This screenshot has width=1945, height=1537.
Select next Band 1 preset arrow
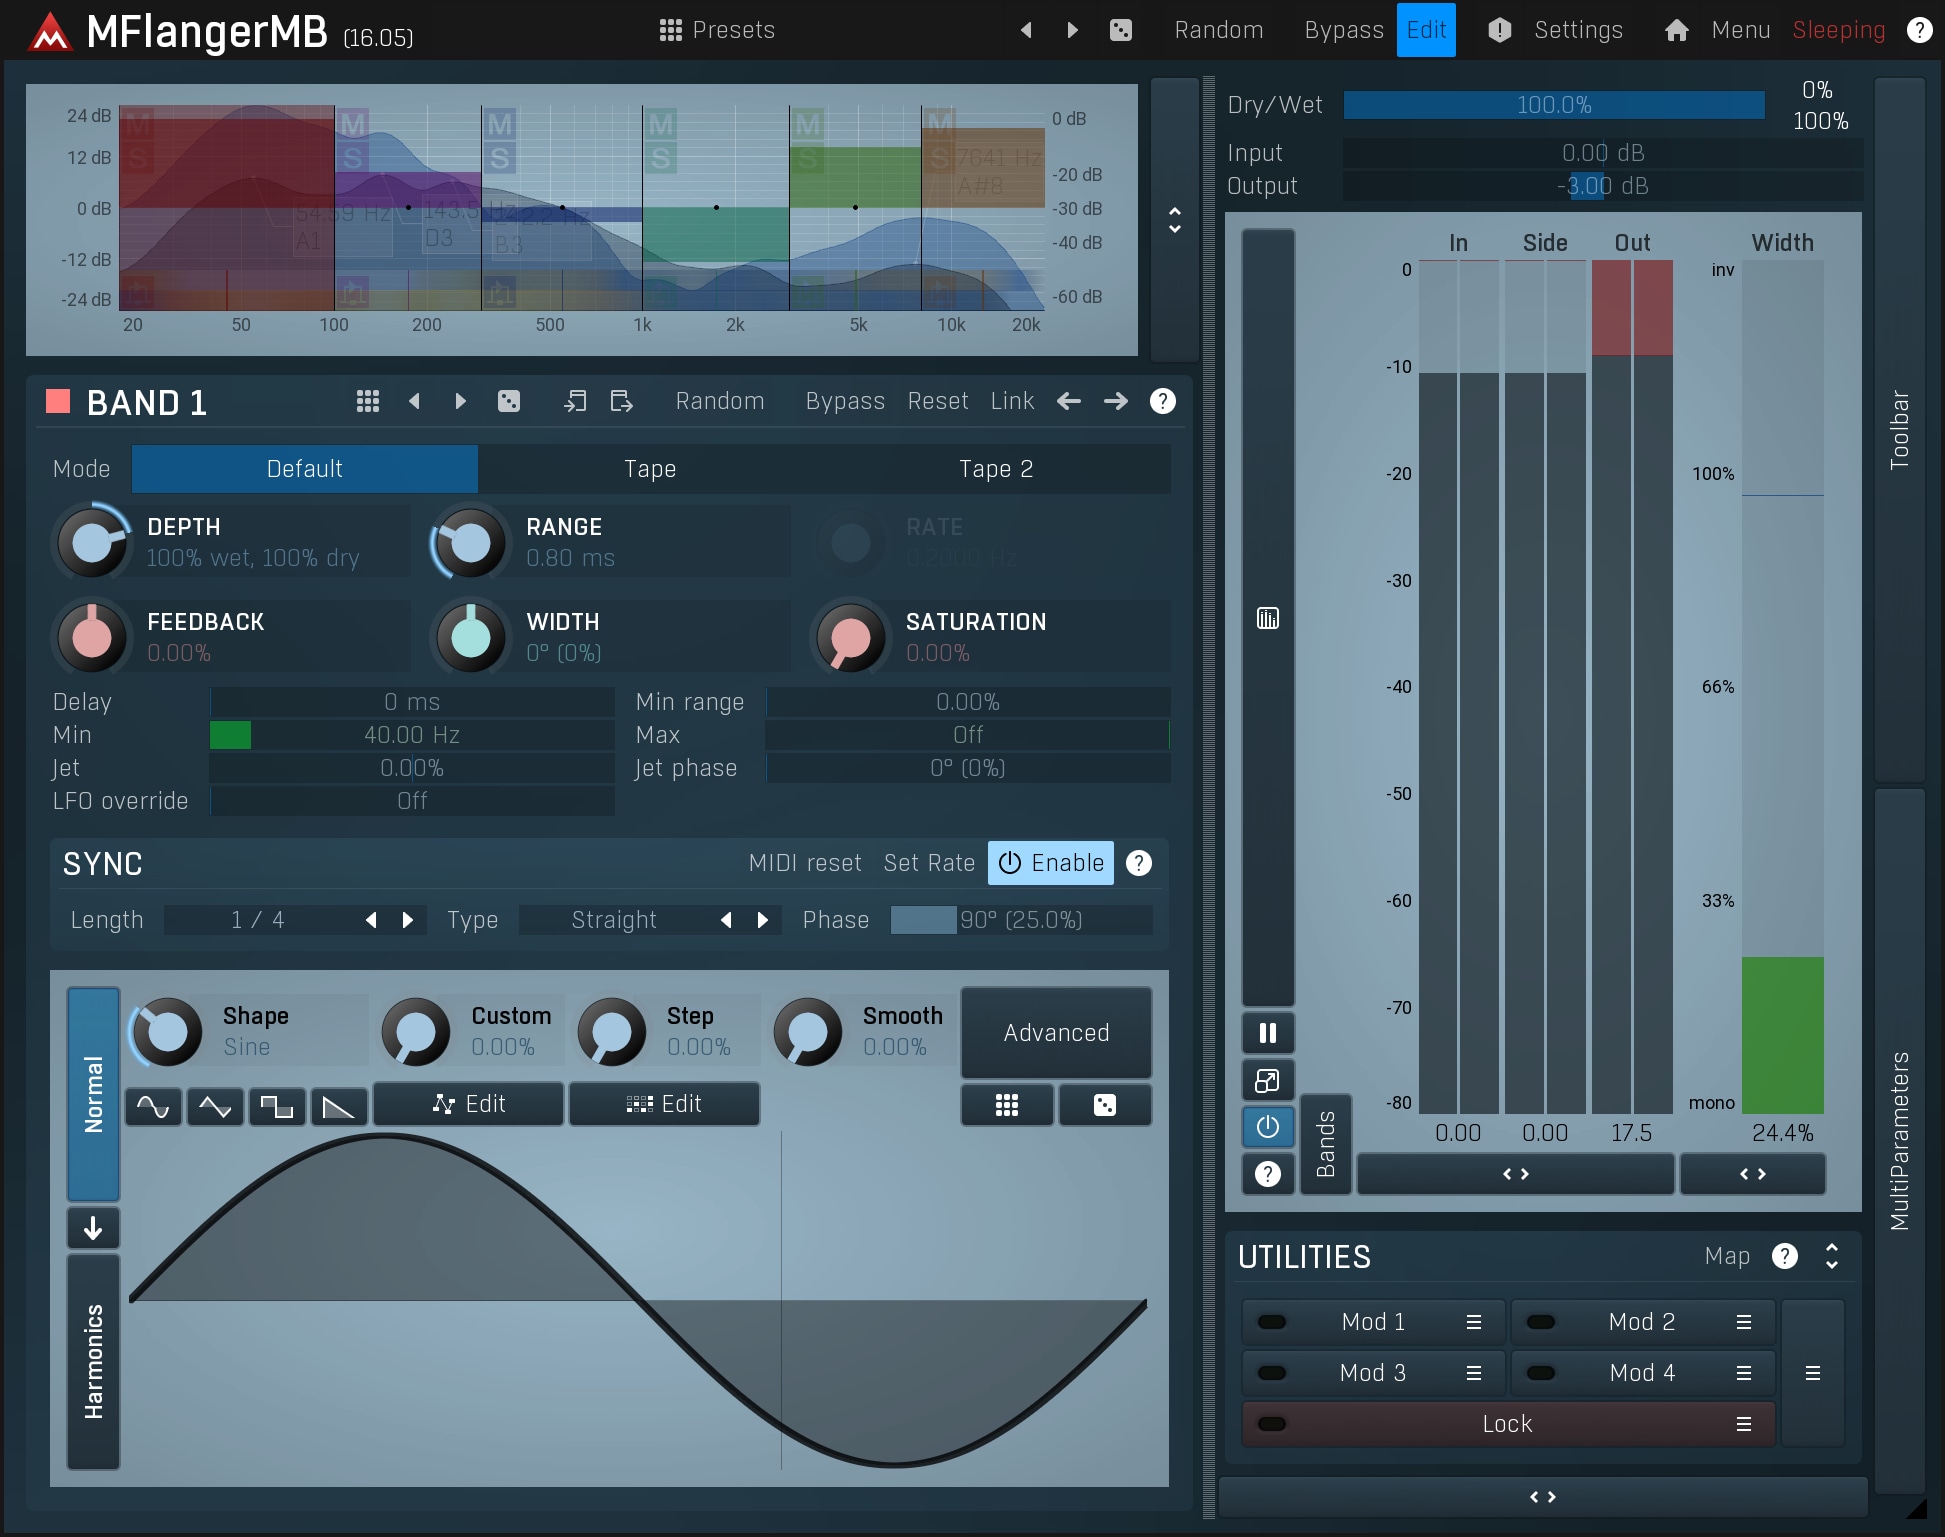coord(460,401)
